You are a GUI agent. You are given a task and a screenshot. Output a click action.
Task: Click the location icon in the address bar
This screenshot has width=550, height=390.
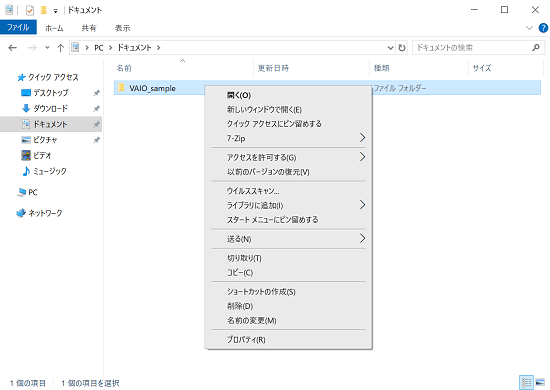tap(75, 47)
